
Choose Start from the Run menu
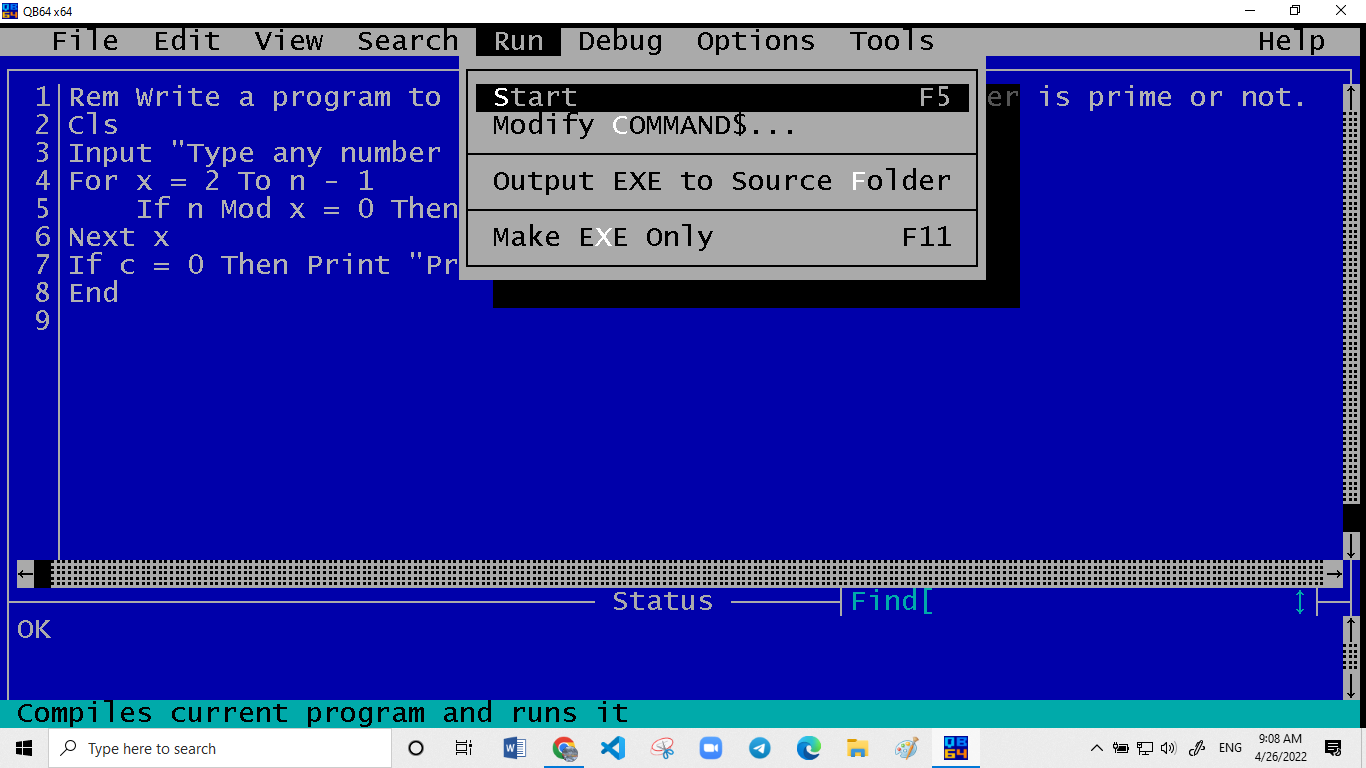pos(722,97)
